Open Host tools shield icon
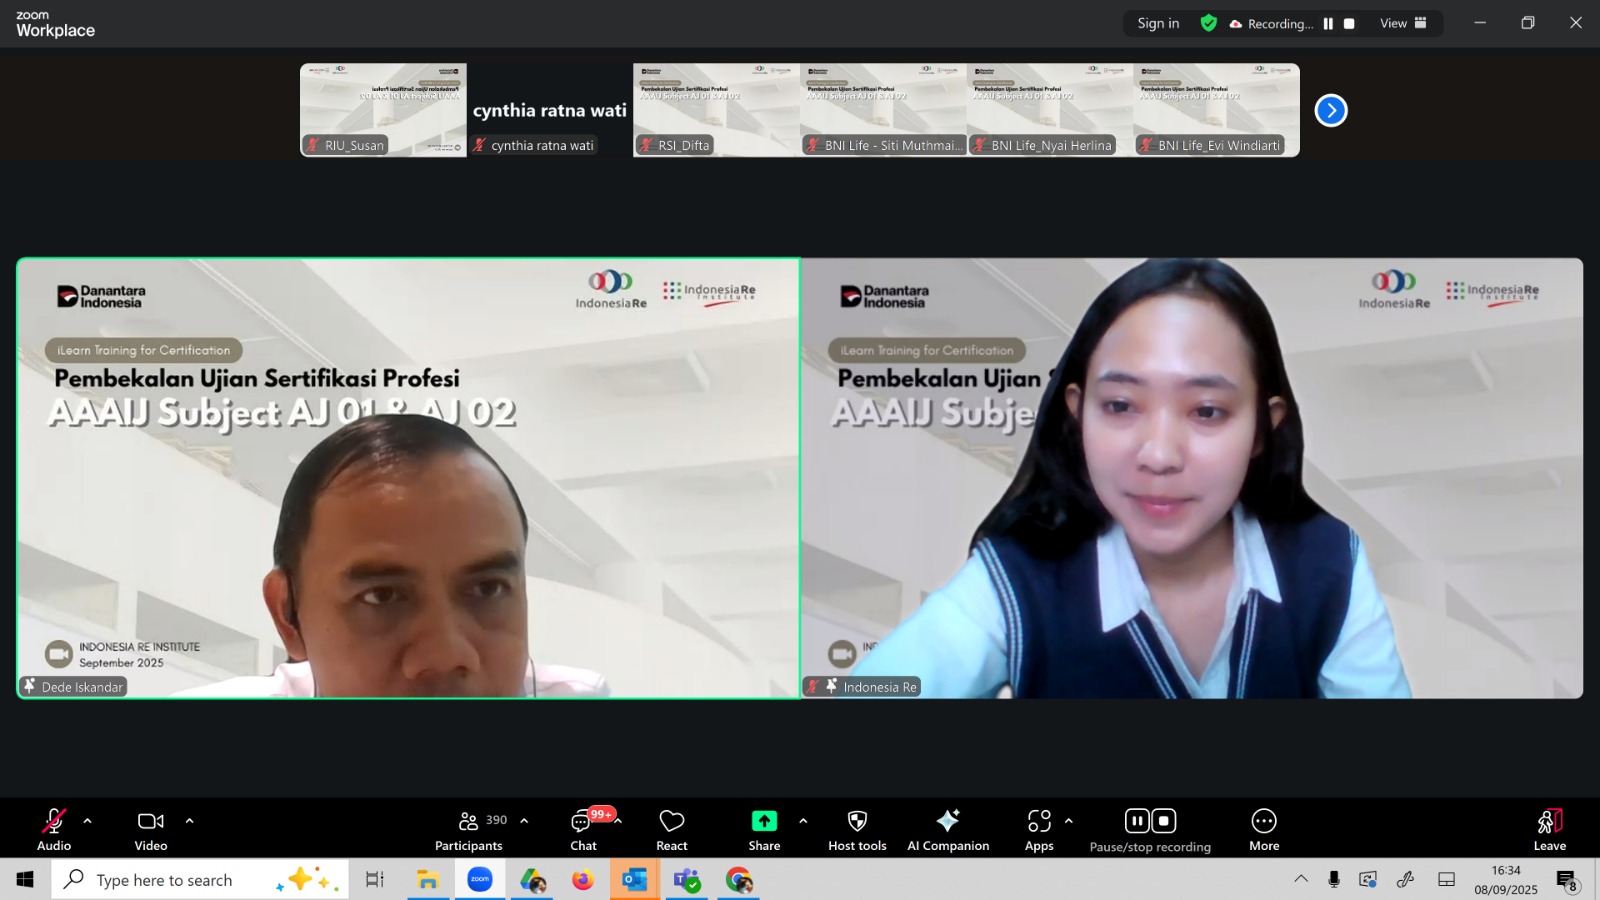Screen dimensions: 1600x900 pos(857,829)
